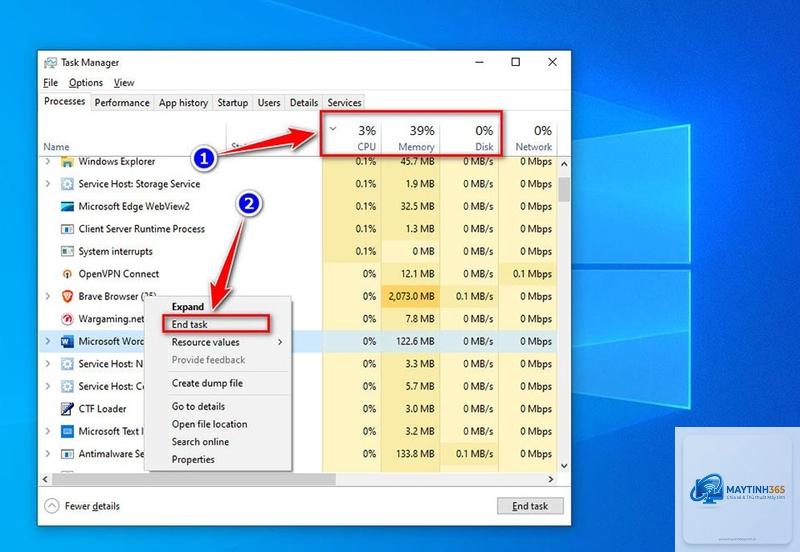This screenshot has width=800, height=552.
Task: Expand Service Host: Storage Service group
Action: tap(48, 184)
